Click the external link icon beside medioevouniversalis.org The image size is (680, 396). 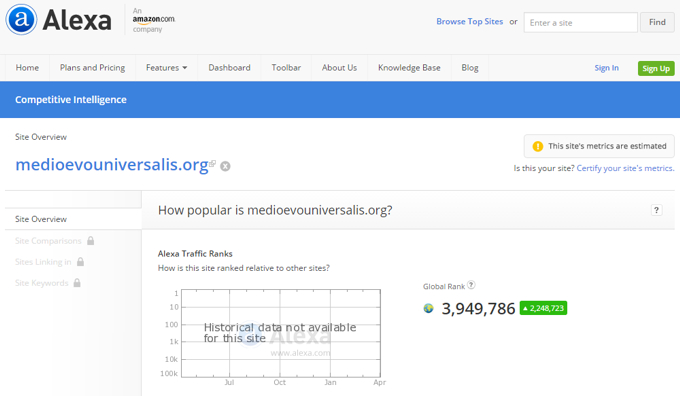212,164
